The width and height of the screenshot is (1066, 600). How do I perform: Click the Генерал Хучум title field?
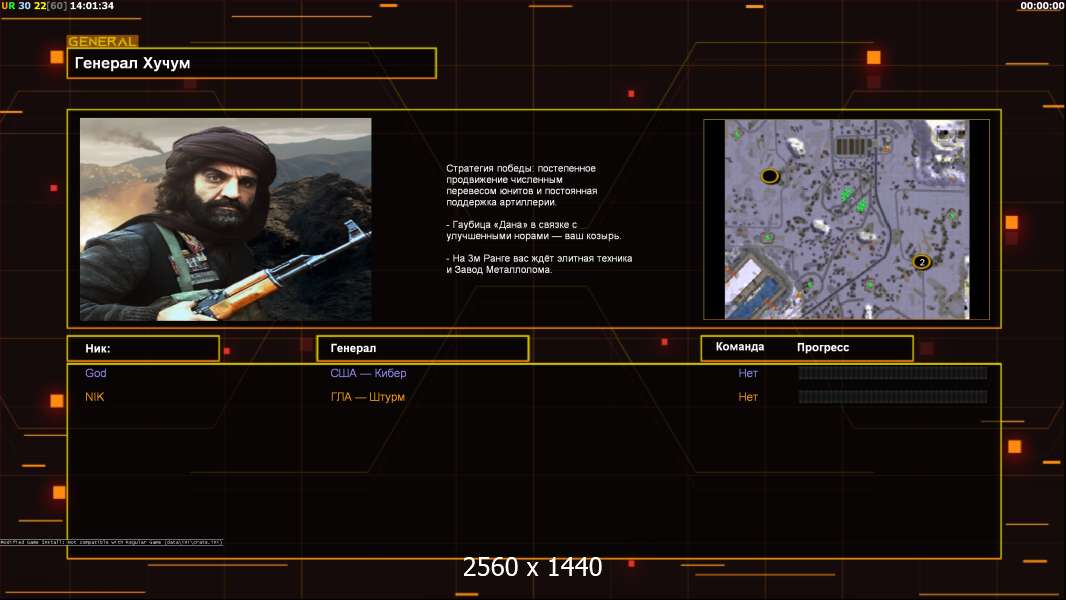[251, 63]
